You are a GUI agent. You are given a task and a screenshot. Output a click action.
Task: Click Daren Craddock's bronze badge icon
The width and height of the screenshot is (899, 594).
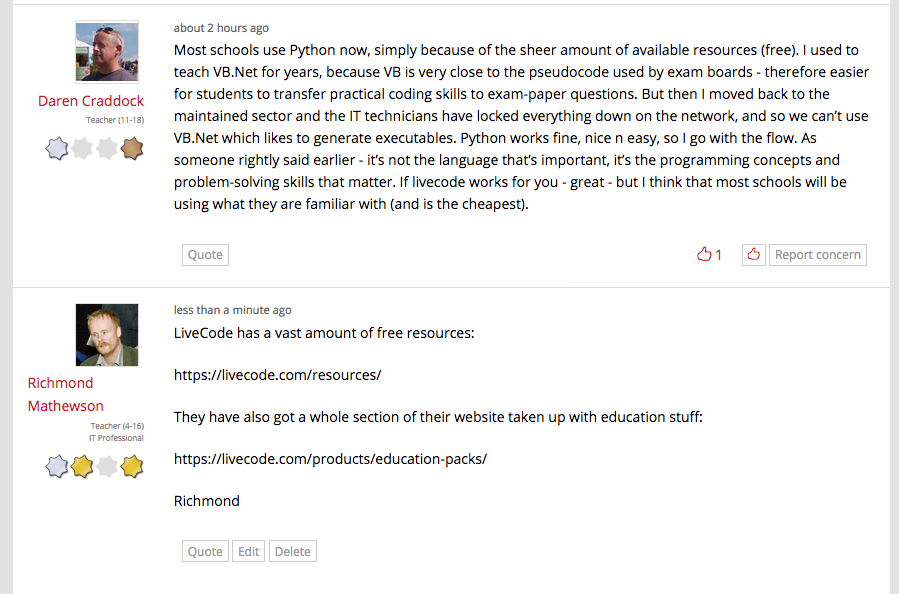click(x=132, y=149)
